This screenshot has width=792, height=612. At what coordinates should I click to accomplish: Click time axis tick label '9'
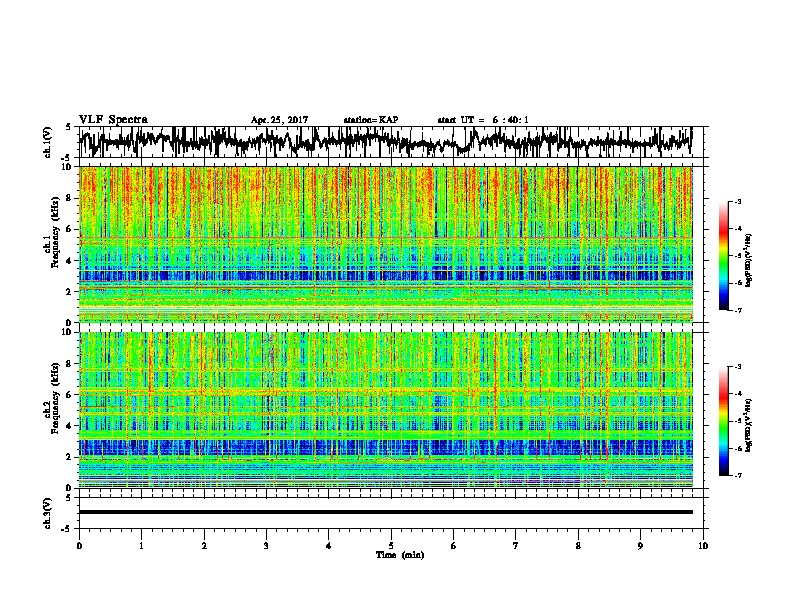coord(640,546)
